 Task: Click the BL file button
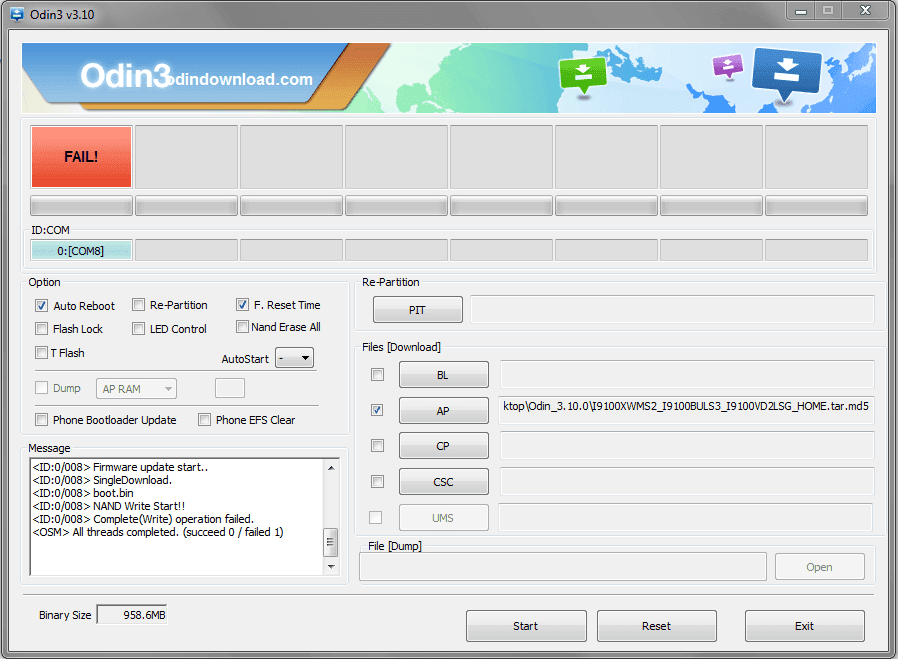pyautogui.click(x=443, y=375)
